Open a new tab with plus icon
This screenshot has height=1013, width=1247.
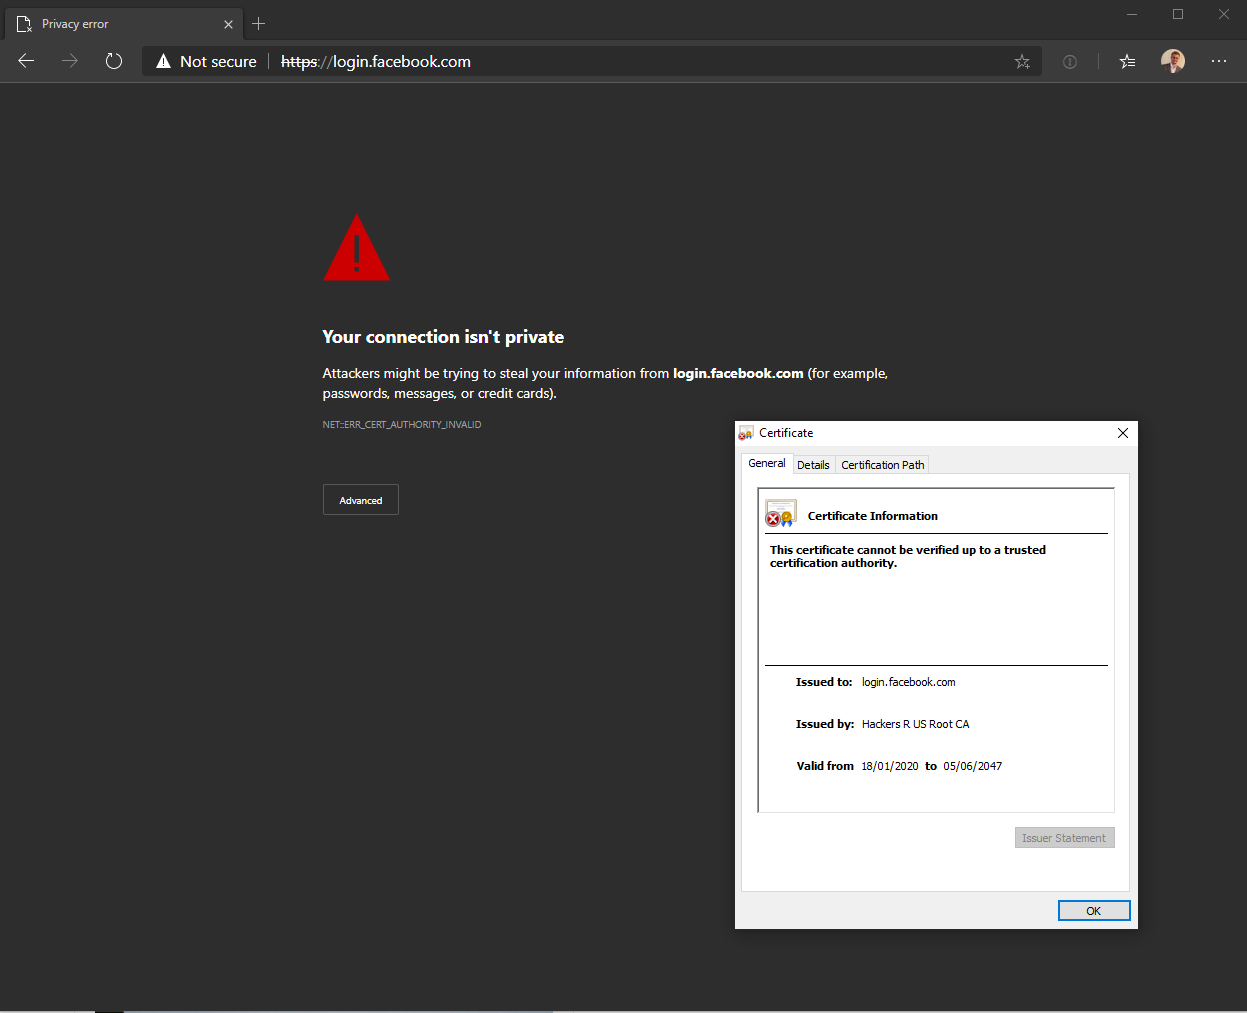259,23
